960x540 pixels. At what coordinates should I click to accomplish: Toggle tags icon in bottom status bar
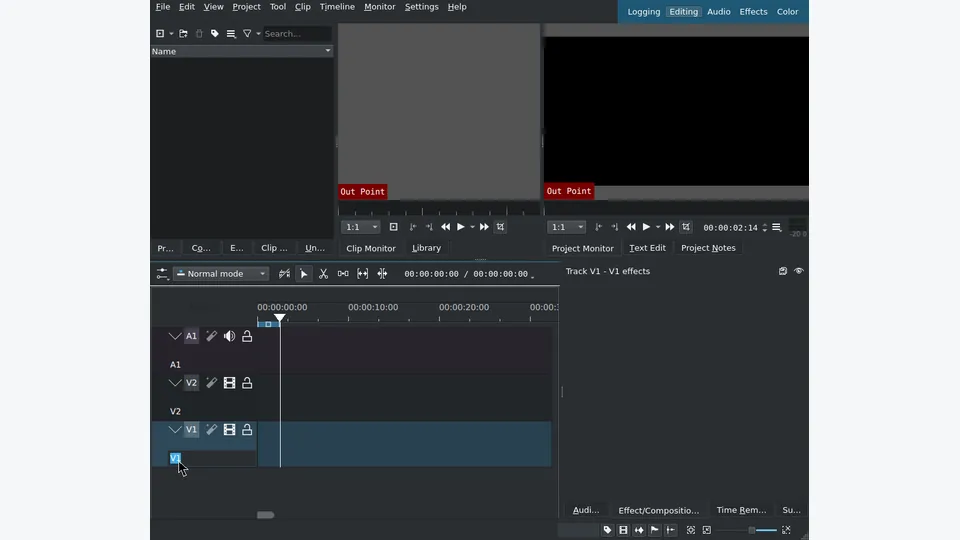pos(607,530)
